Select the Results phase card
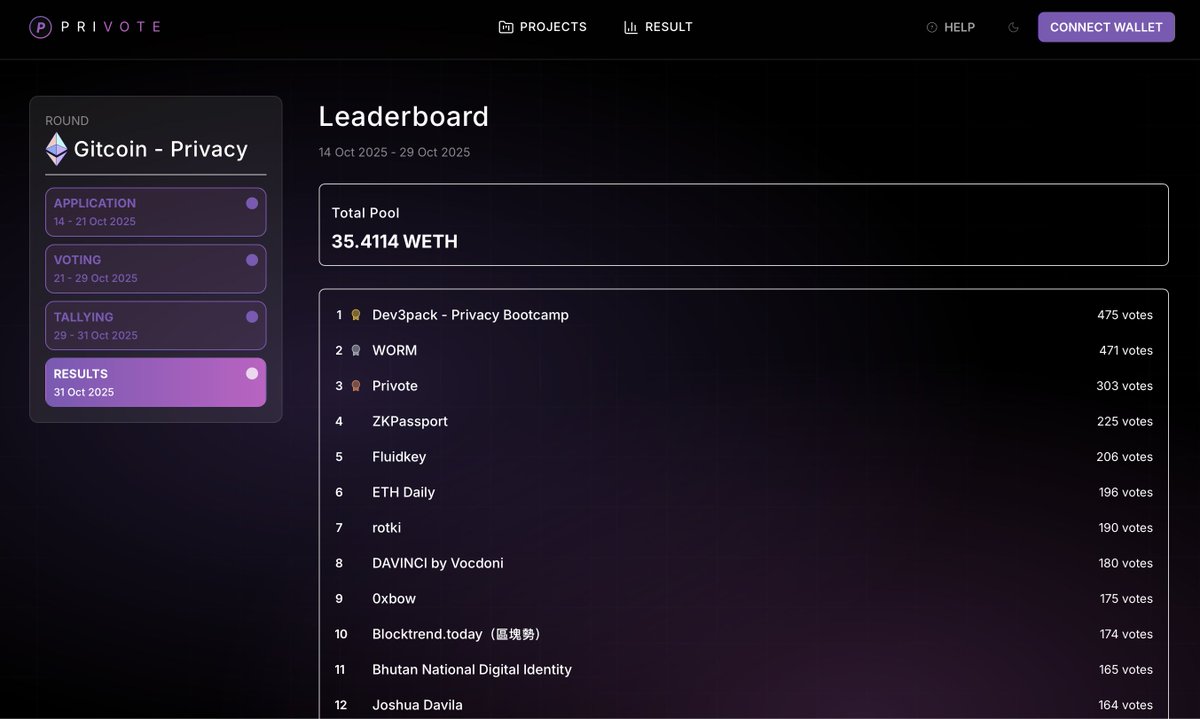This screenshot has width=1200, height=719. (156, 382)
